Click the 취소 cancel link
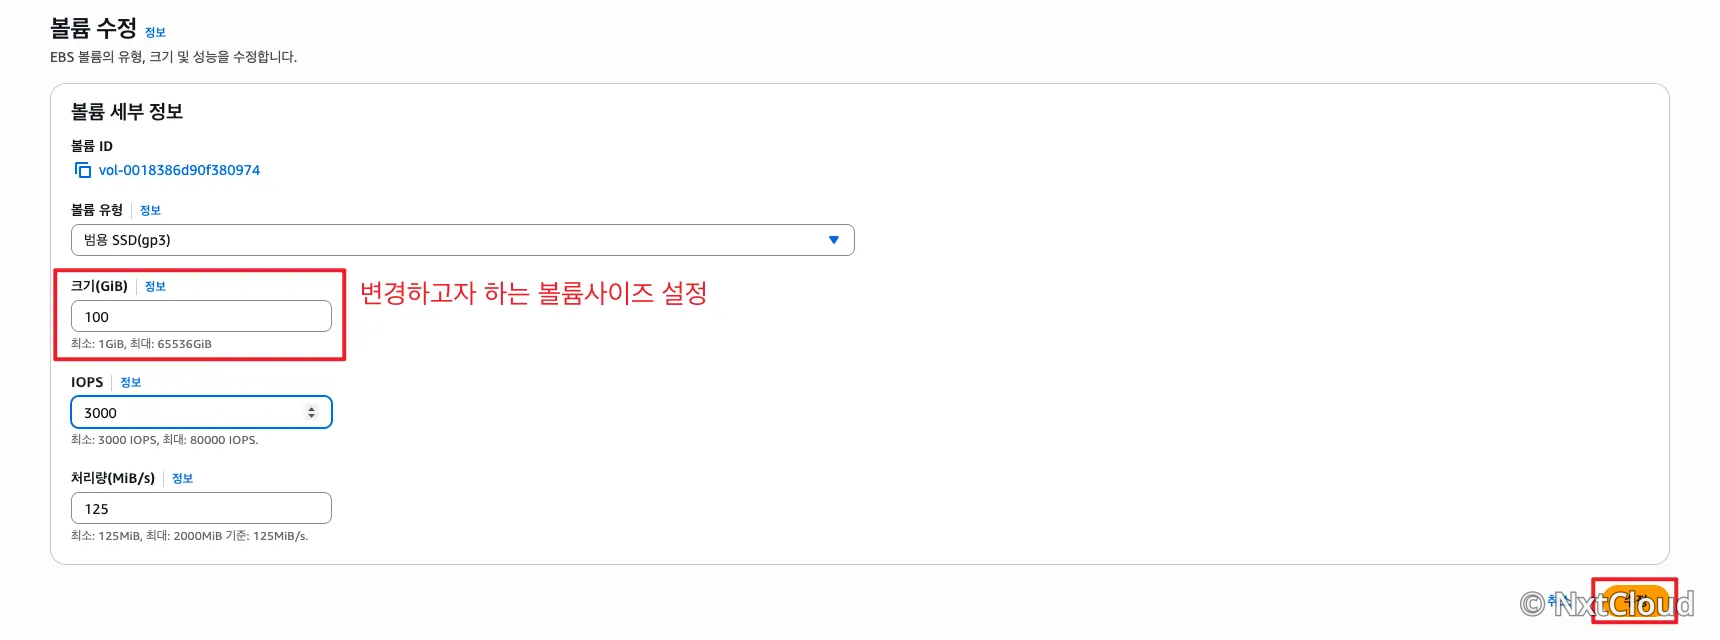 click(x=1559, y=601)
